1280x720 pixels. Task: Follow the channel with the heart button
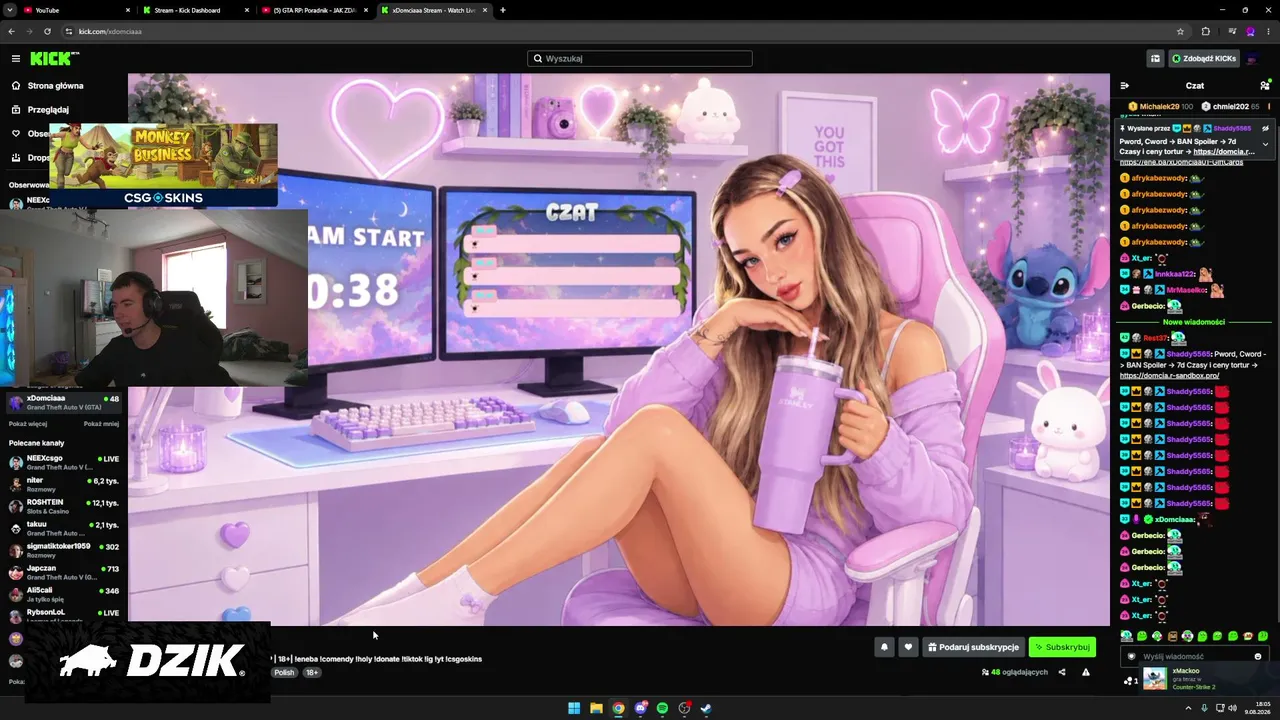coord(908,647)
